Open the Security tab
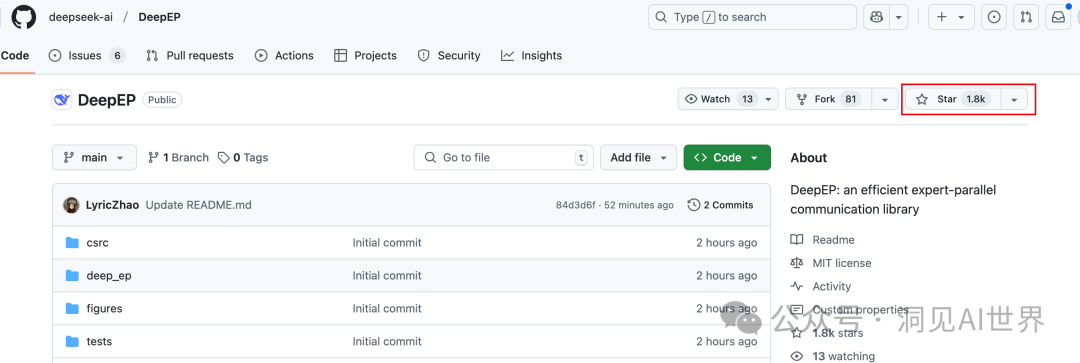Viewport: 1080px width, 363px height. click(x=448, y=56)
